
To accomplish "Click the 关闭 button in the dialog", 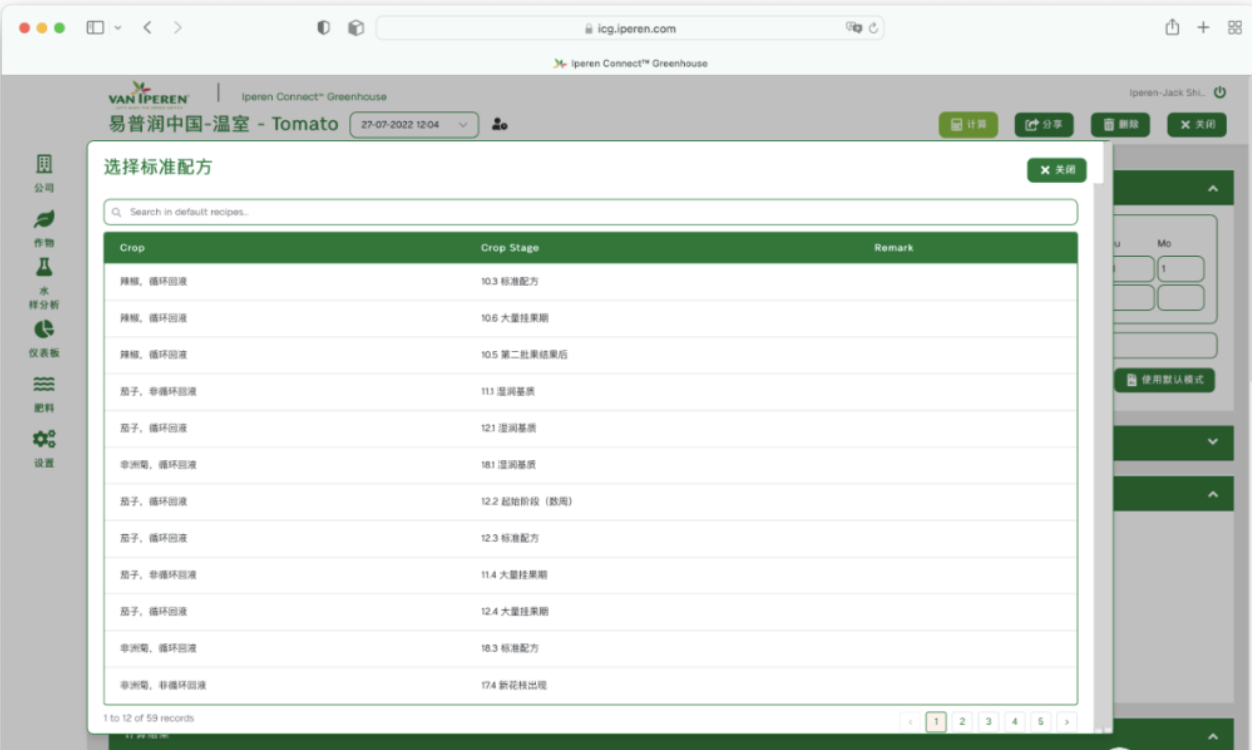I will [1056, 170].
